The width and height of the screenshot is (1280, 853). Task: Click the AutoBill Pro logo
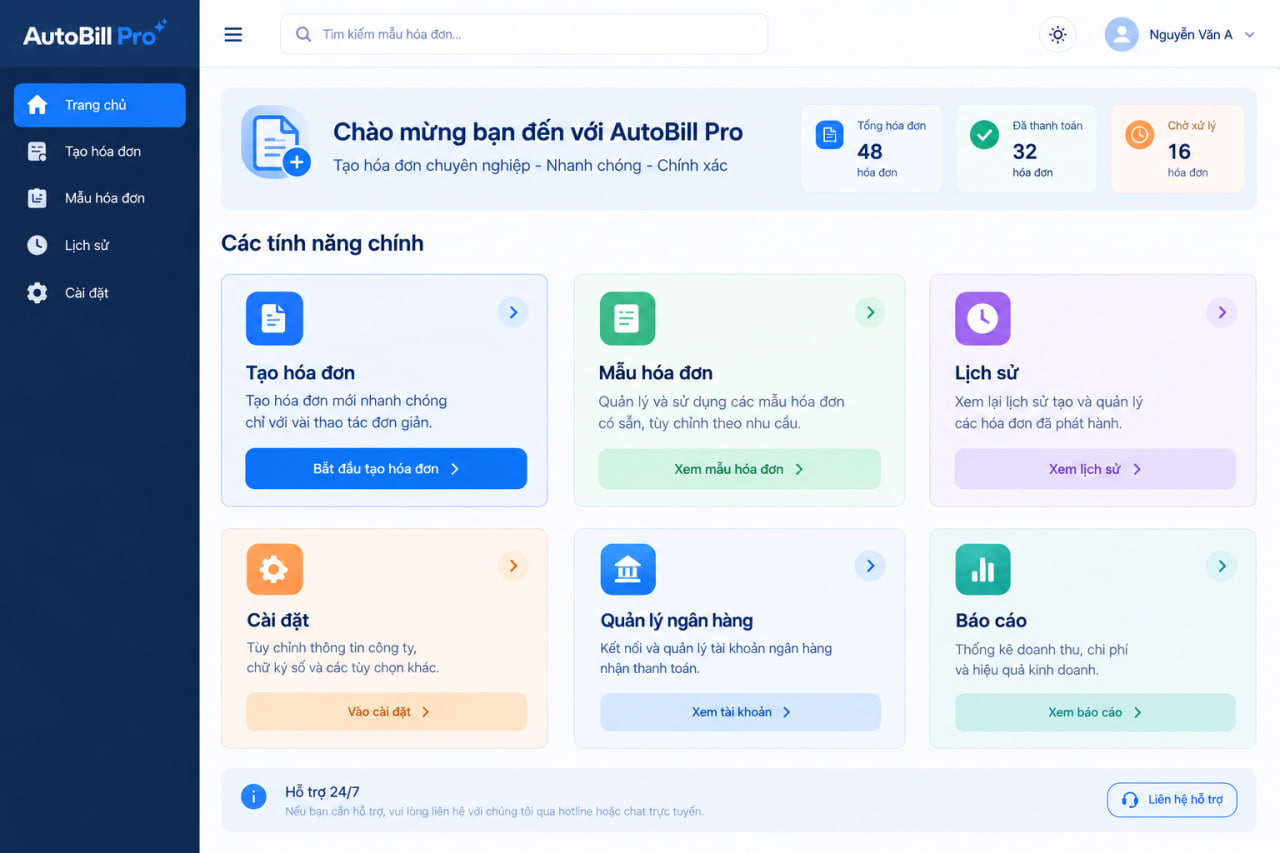[x=95, y=34]
